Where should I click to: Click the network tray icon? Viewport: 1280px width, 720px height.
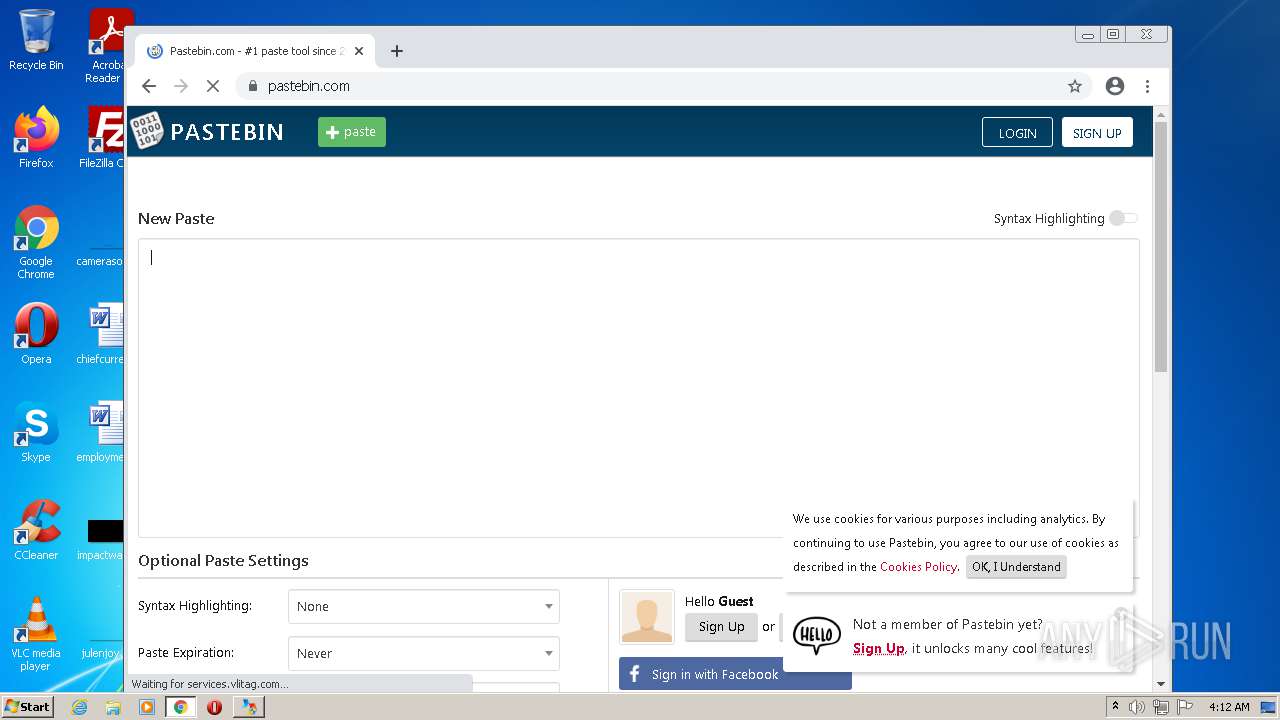[1161, 707]
